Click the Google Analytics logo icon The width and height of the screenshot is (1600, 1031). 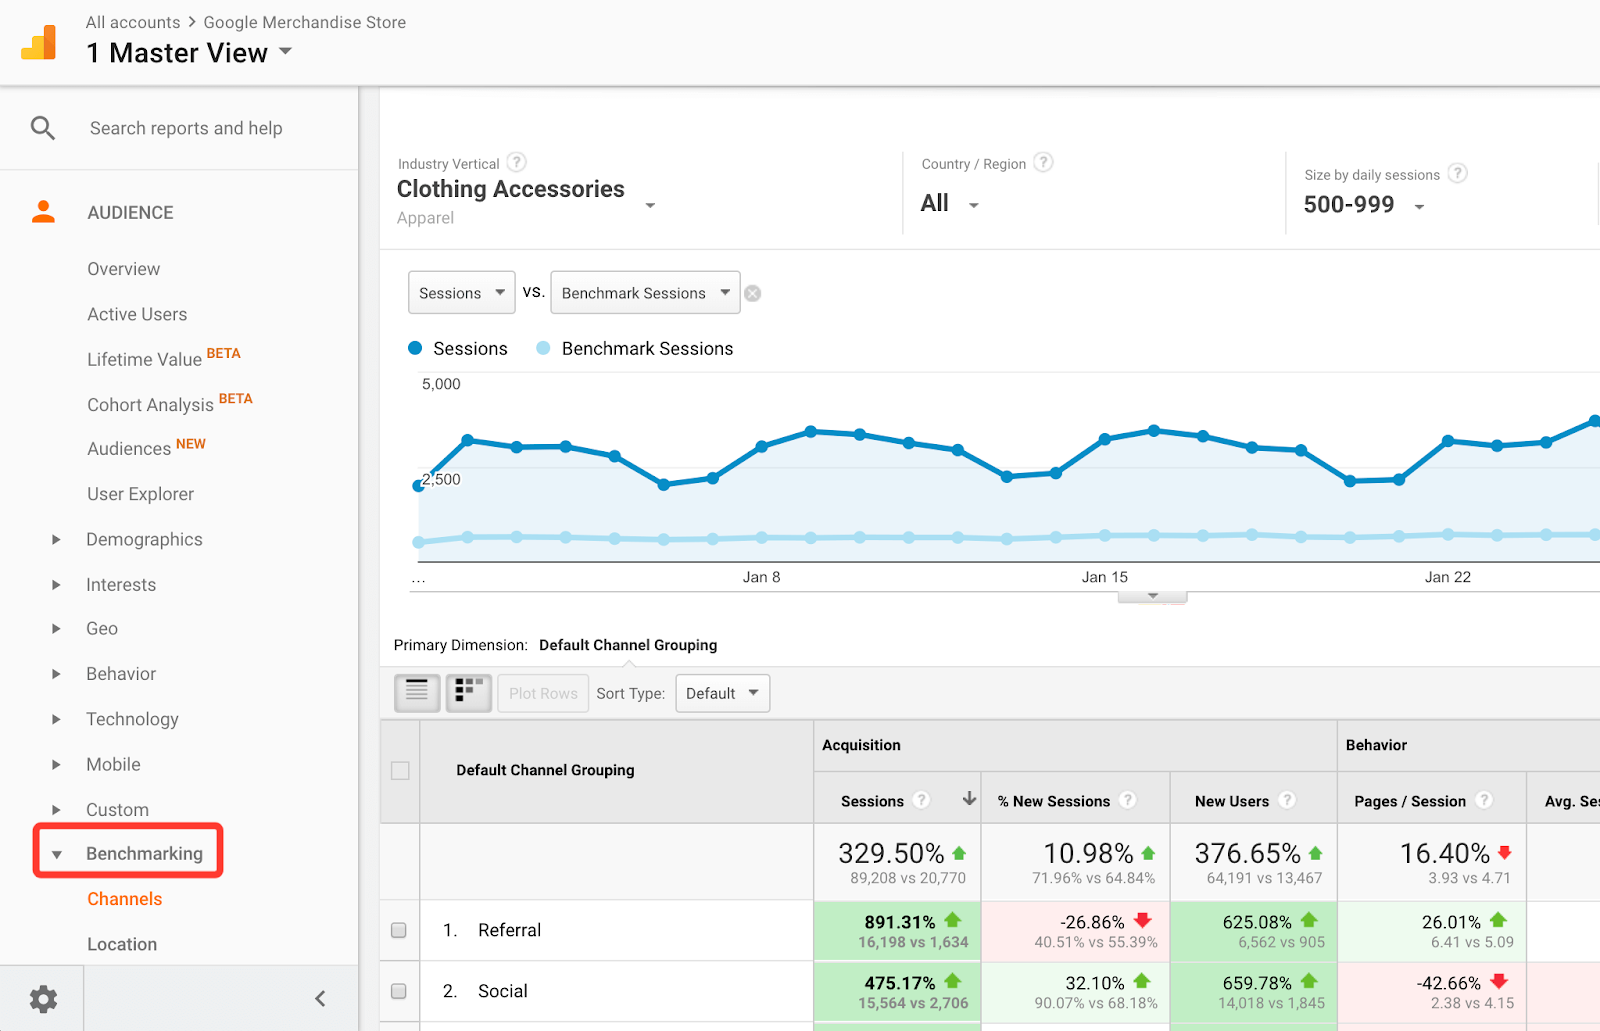point(39,43)
